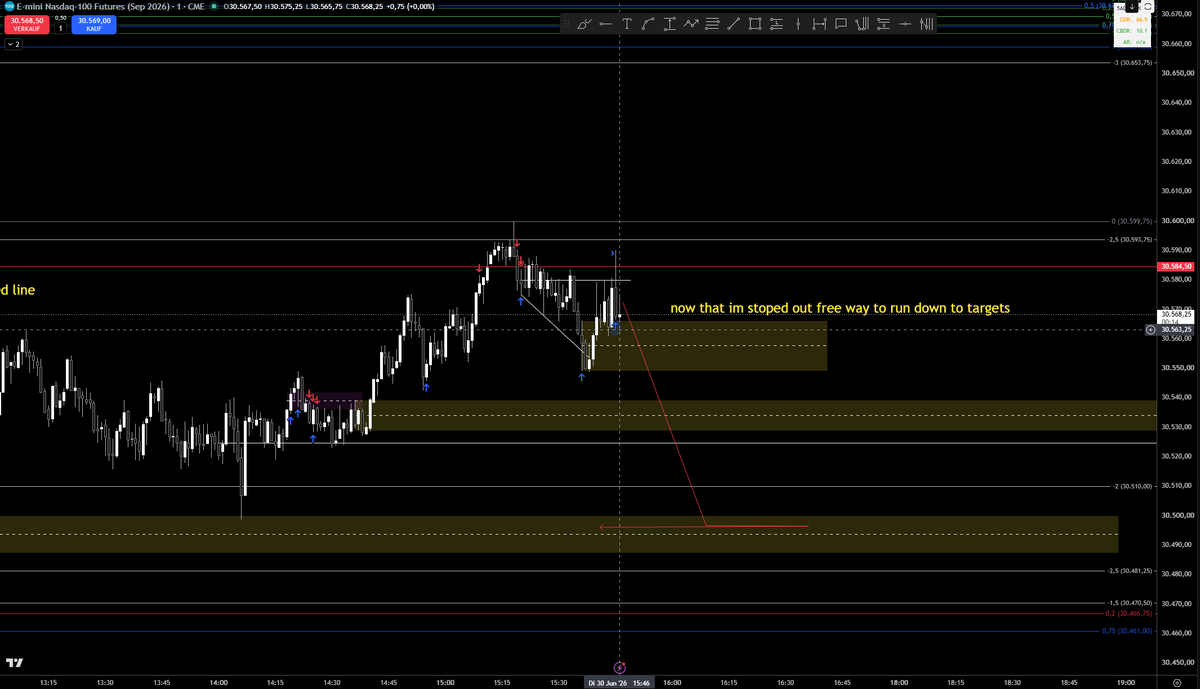Click the lightning event marker on time axis
Viewport: 1200px width, 689px height.
point(619,667)
